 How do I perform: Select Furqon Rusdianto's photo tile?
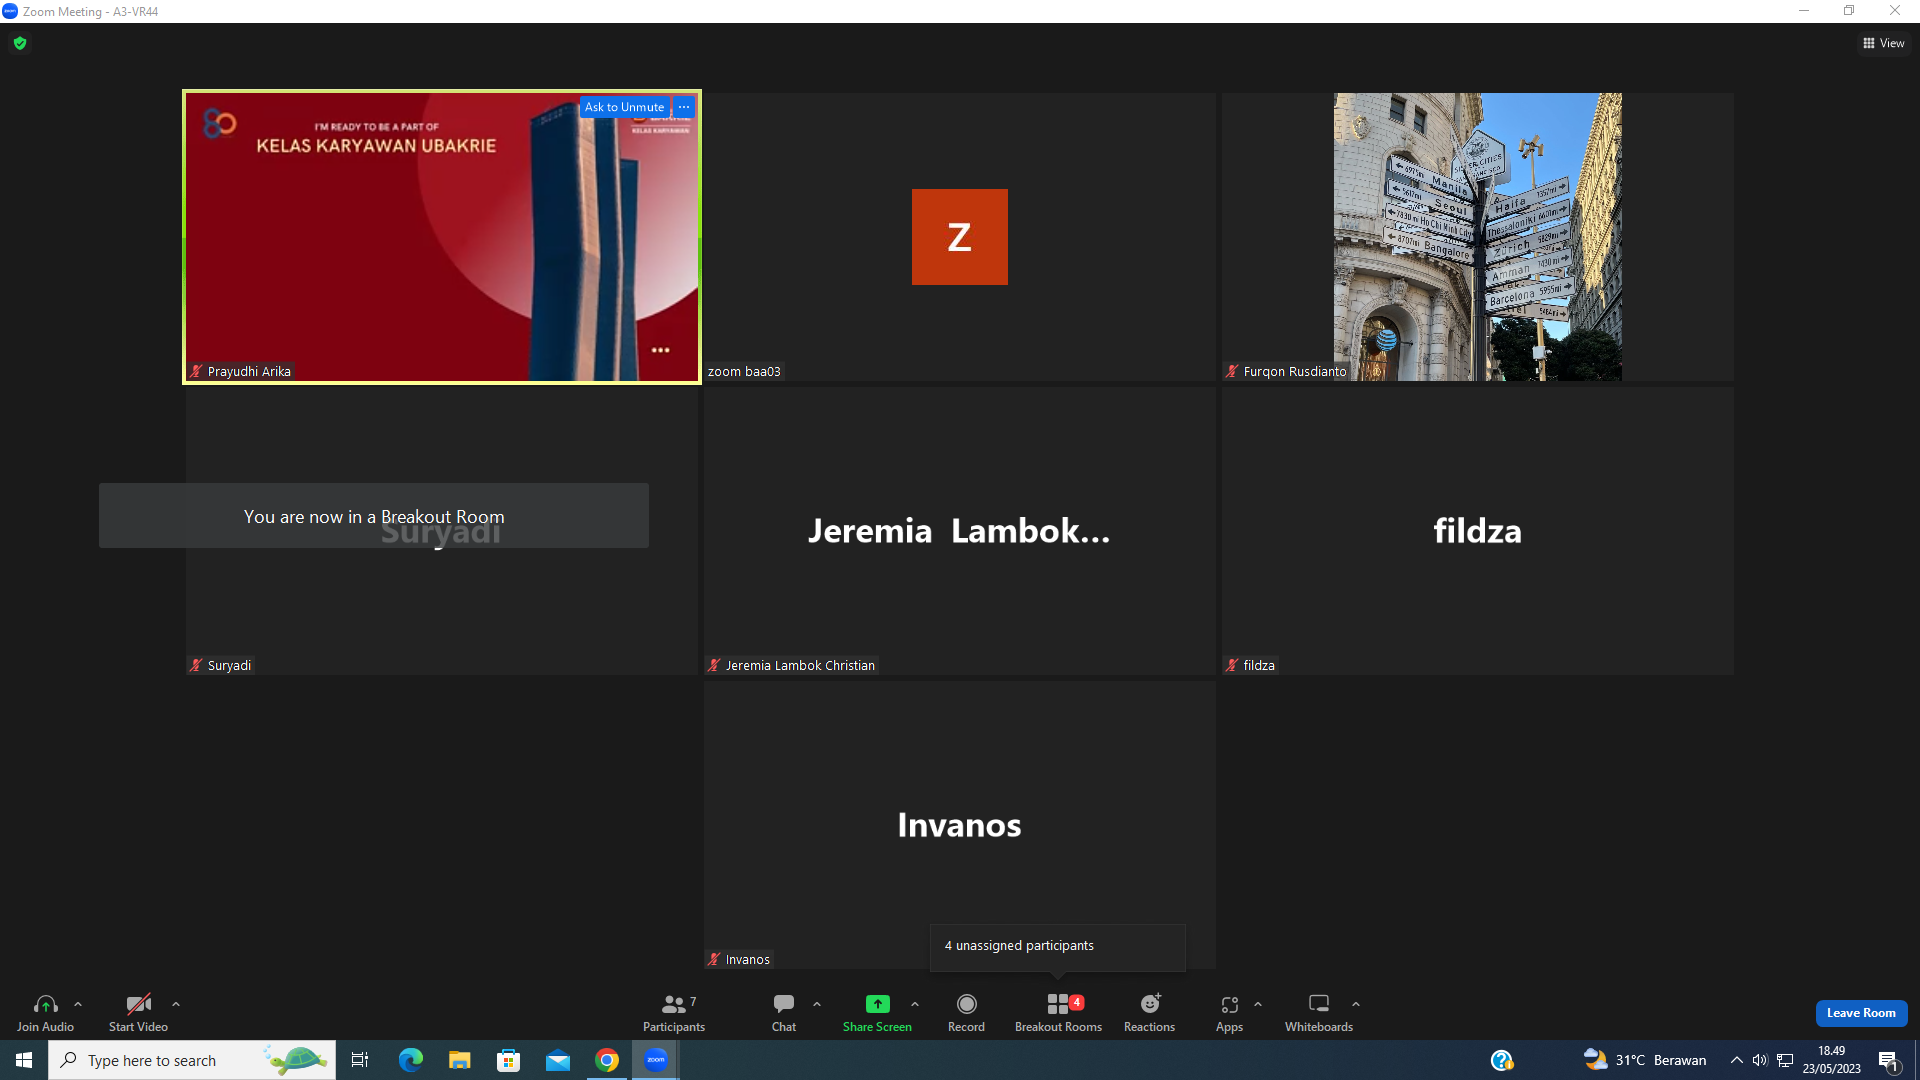pos(1477,237)
